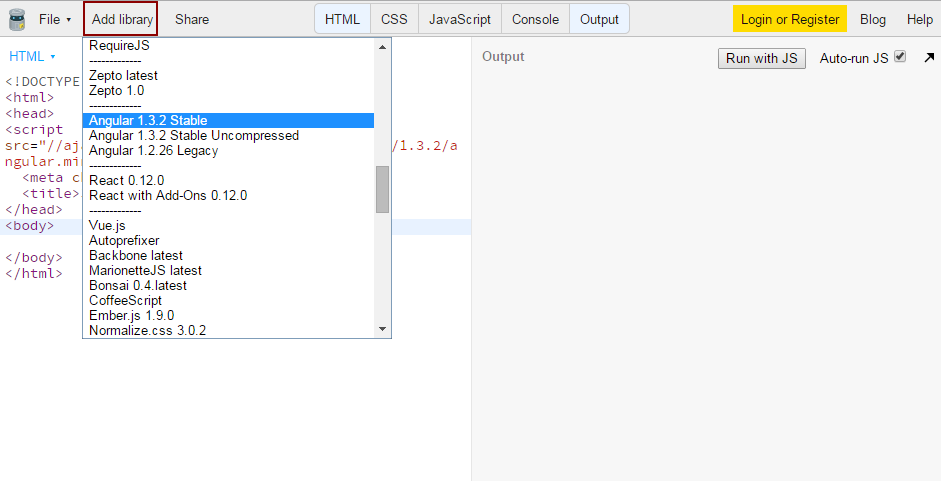Click the <html> tag line in the editor
941x481 pixels.
(30, 97)
